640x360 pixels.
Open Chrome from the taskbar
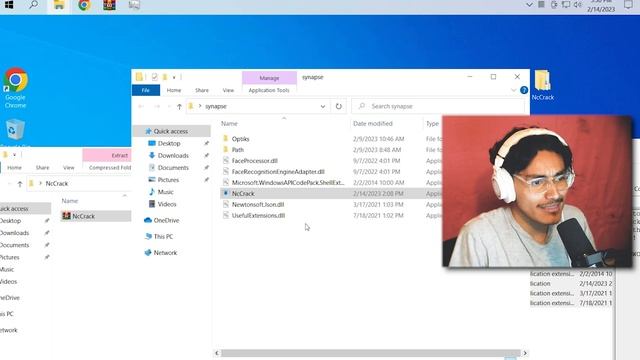[x=84, y=5]
